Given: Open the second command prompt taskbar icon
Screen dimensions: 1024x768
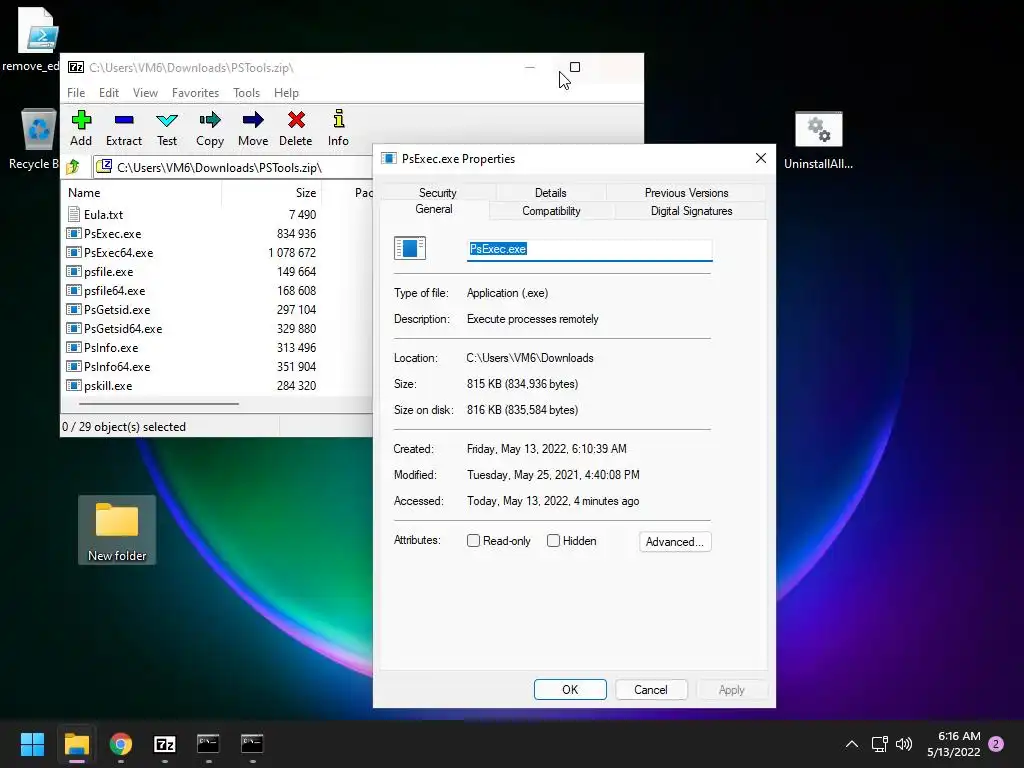Looking at the screenshot, I should pyautogui.click(x=252, y=743).
